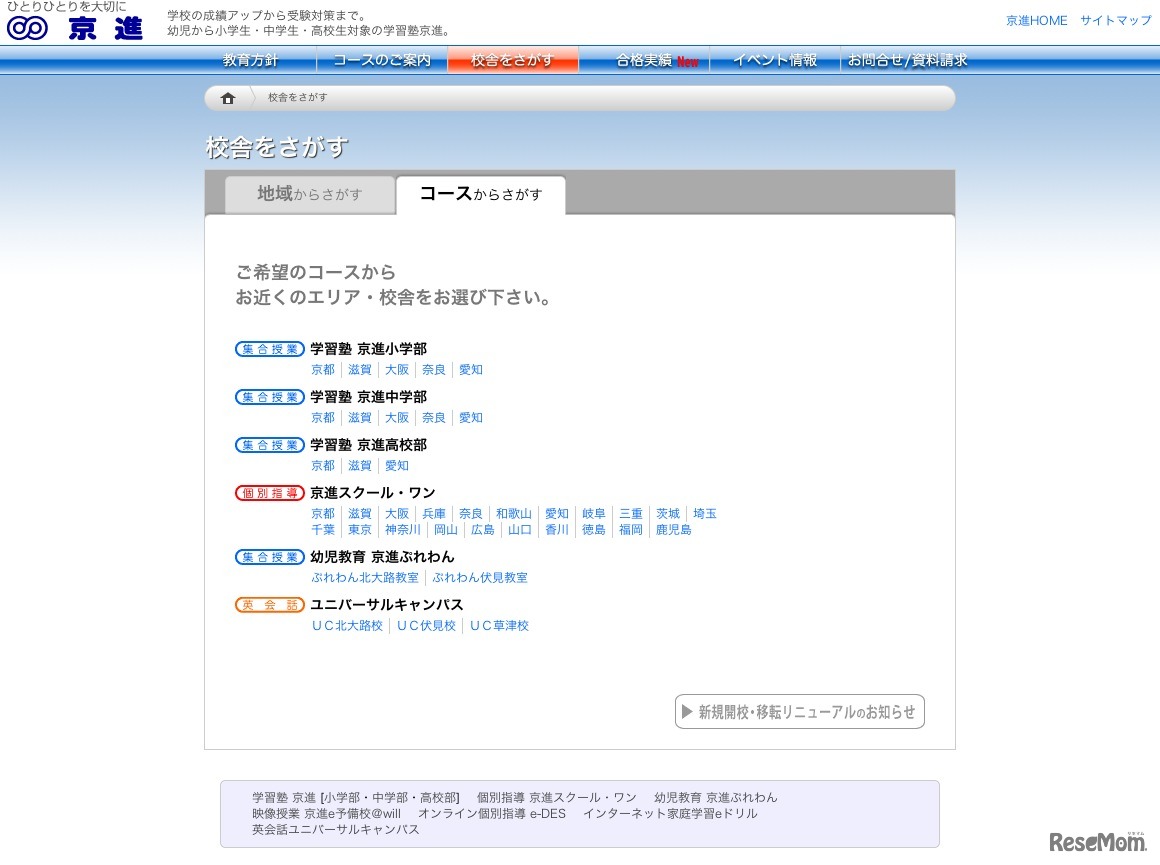Click the 個別指導 badge beside 京進スクール・ワン
Image resolution: width=1160 pixels, height=865 pixels.
269,492
